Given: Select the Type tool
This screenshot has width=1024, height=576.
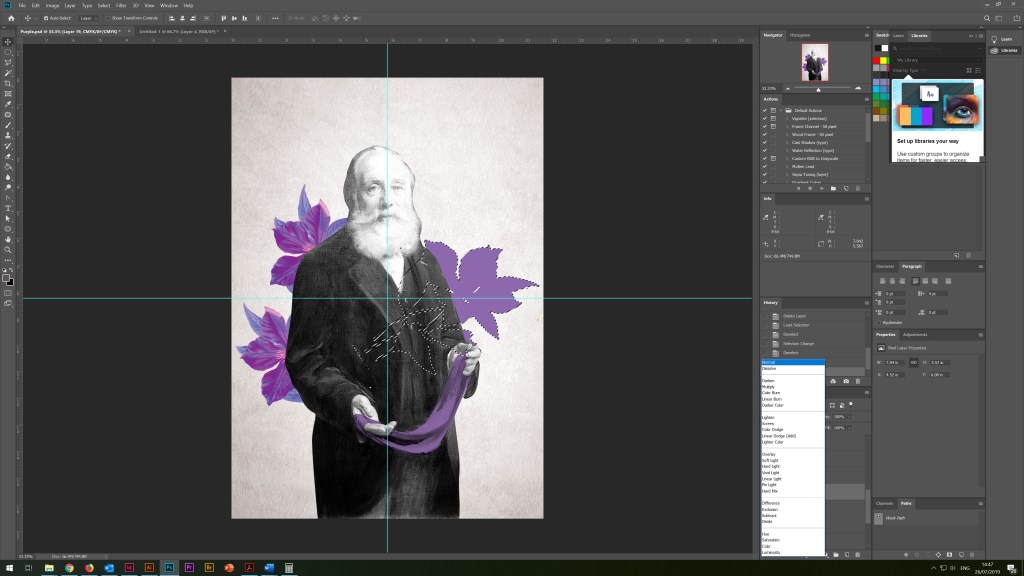Looking at the screenshot, I should coord(8,208).
